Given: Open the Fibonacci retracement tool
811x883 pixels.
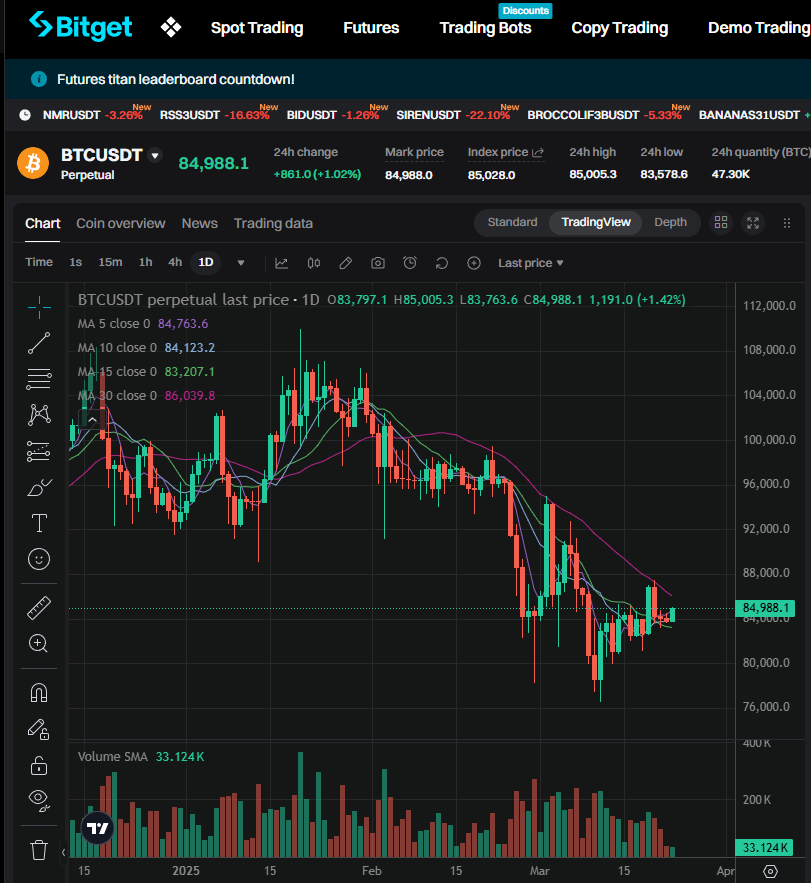Looking at the screenshot, I should [x=39, y=379].
